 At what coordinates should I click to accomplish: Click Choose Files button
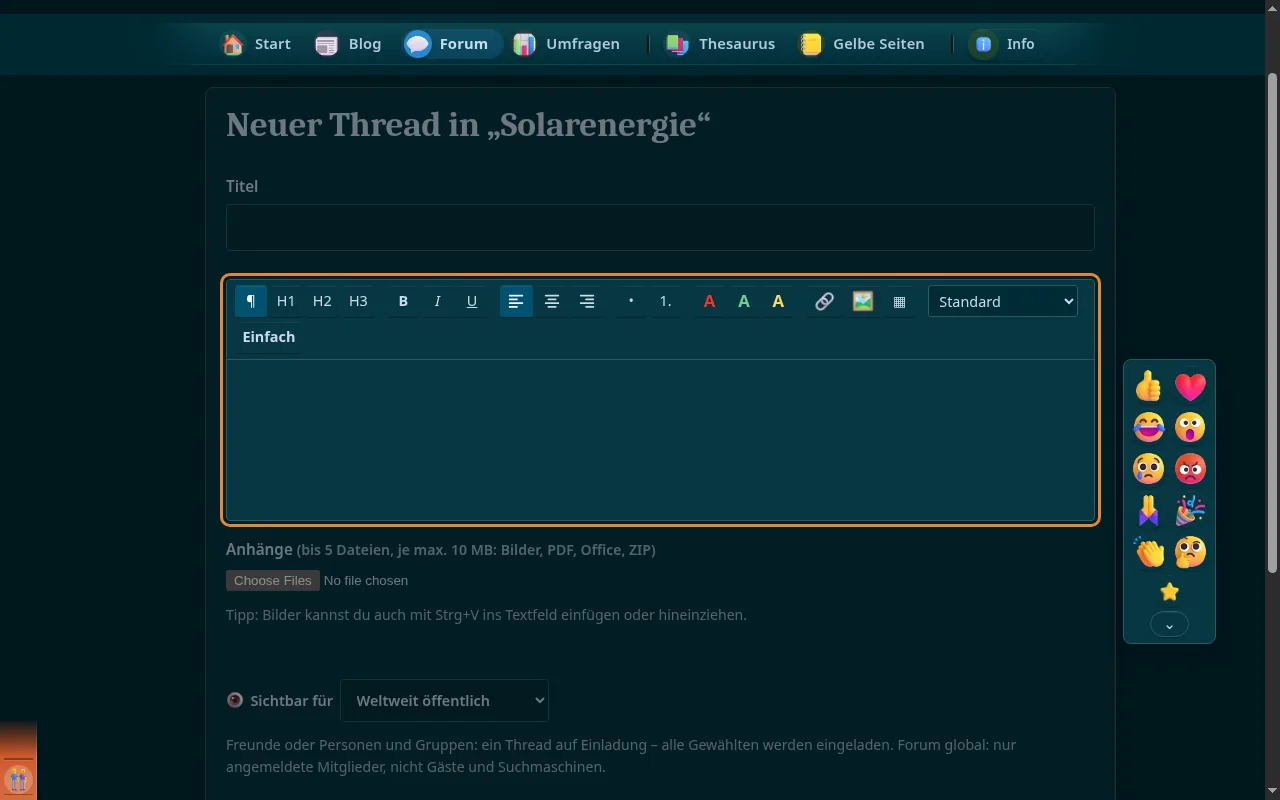[272, 580]
